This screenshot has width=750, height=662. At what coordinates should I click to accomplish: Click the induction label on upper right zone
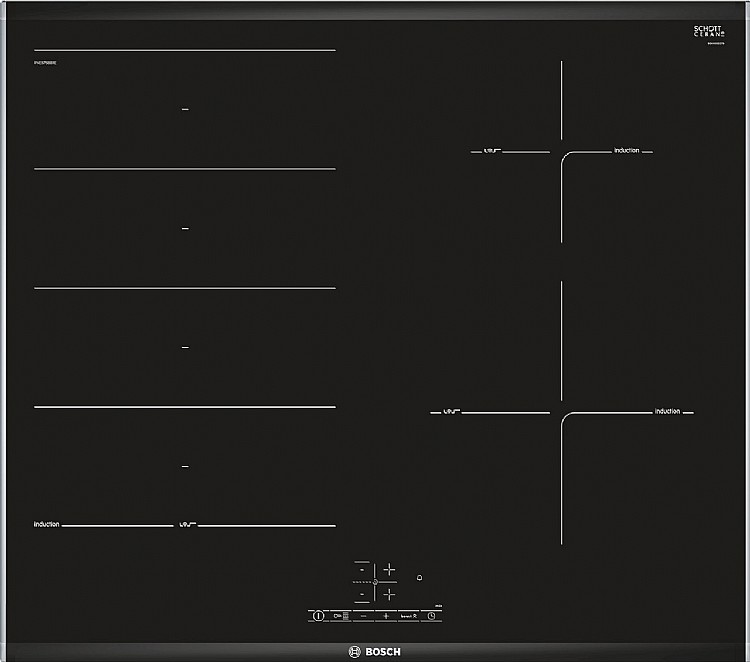tap(627, 150)
